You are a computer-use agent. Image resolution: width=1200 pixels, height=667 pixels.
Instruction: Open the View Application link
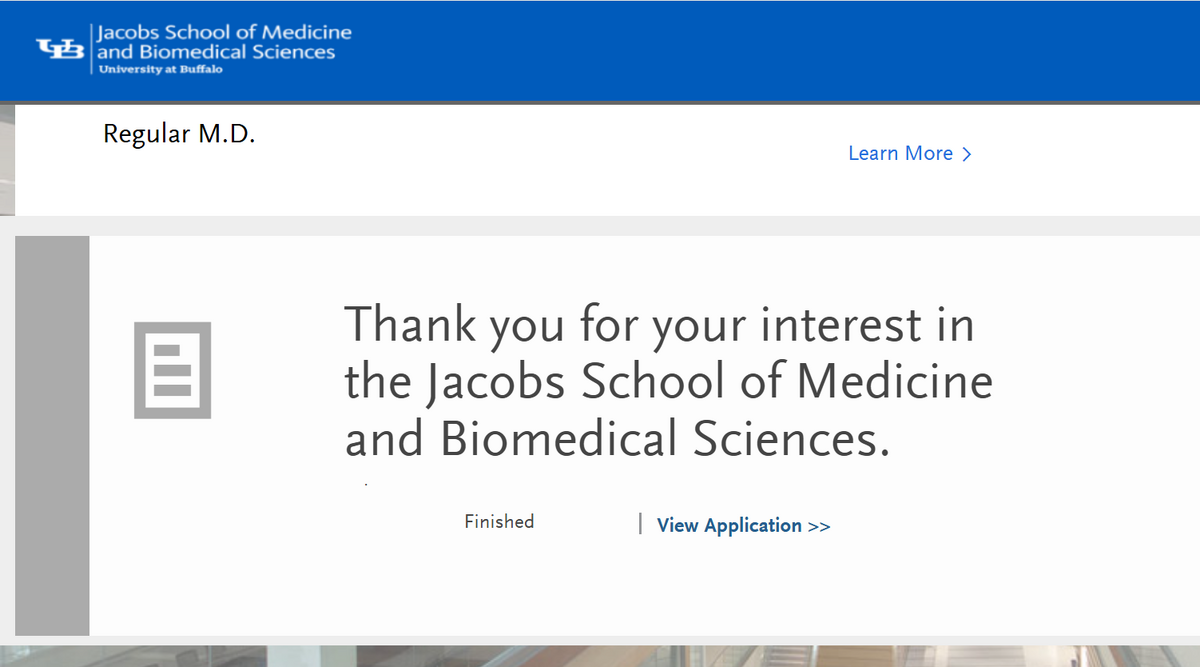[729, 525]
